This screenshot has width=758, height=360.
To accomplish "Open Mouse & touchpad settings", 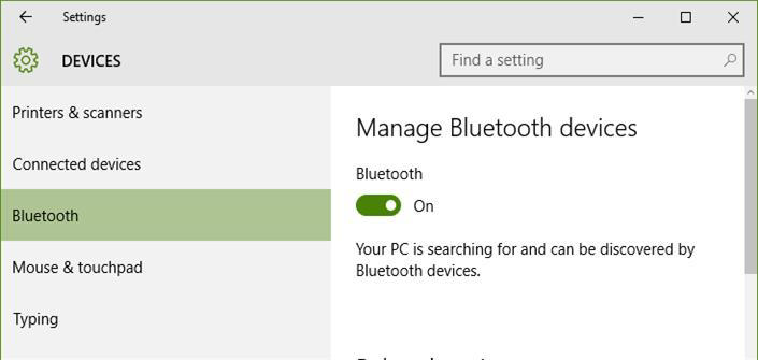I will point(166,267).
